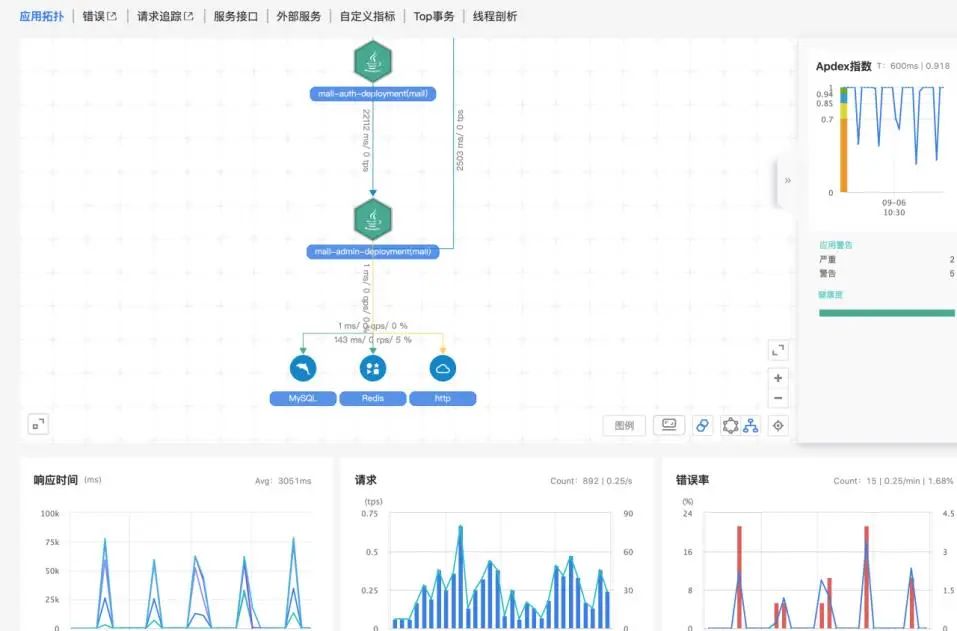This screenshot has width=957, height=631.
Task: Switch to 服务接口 tab
Action: [x=235, y=16]
